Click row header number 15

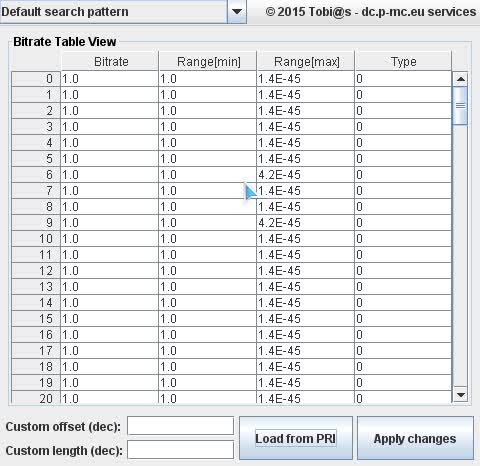coord(36,319)
